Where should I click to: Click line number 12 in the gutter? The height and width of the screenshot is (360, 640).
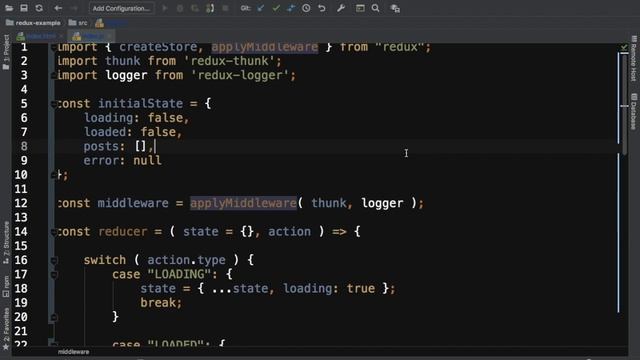click(21, 203)
